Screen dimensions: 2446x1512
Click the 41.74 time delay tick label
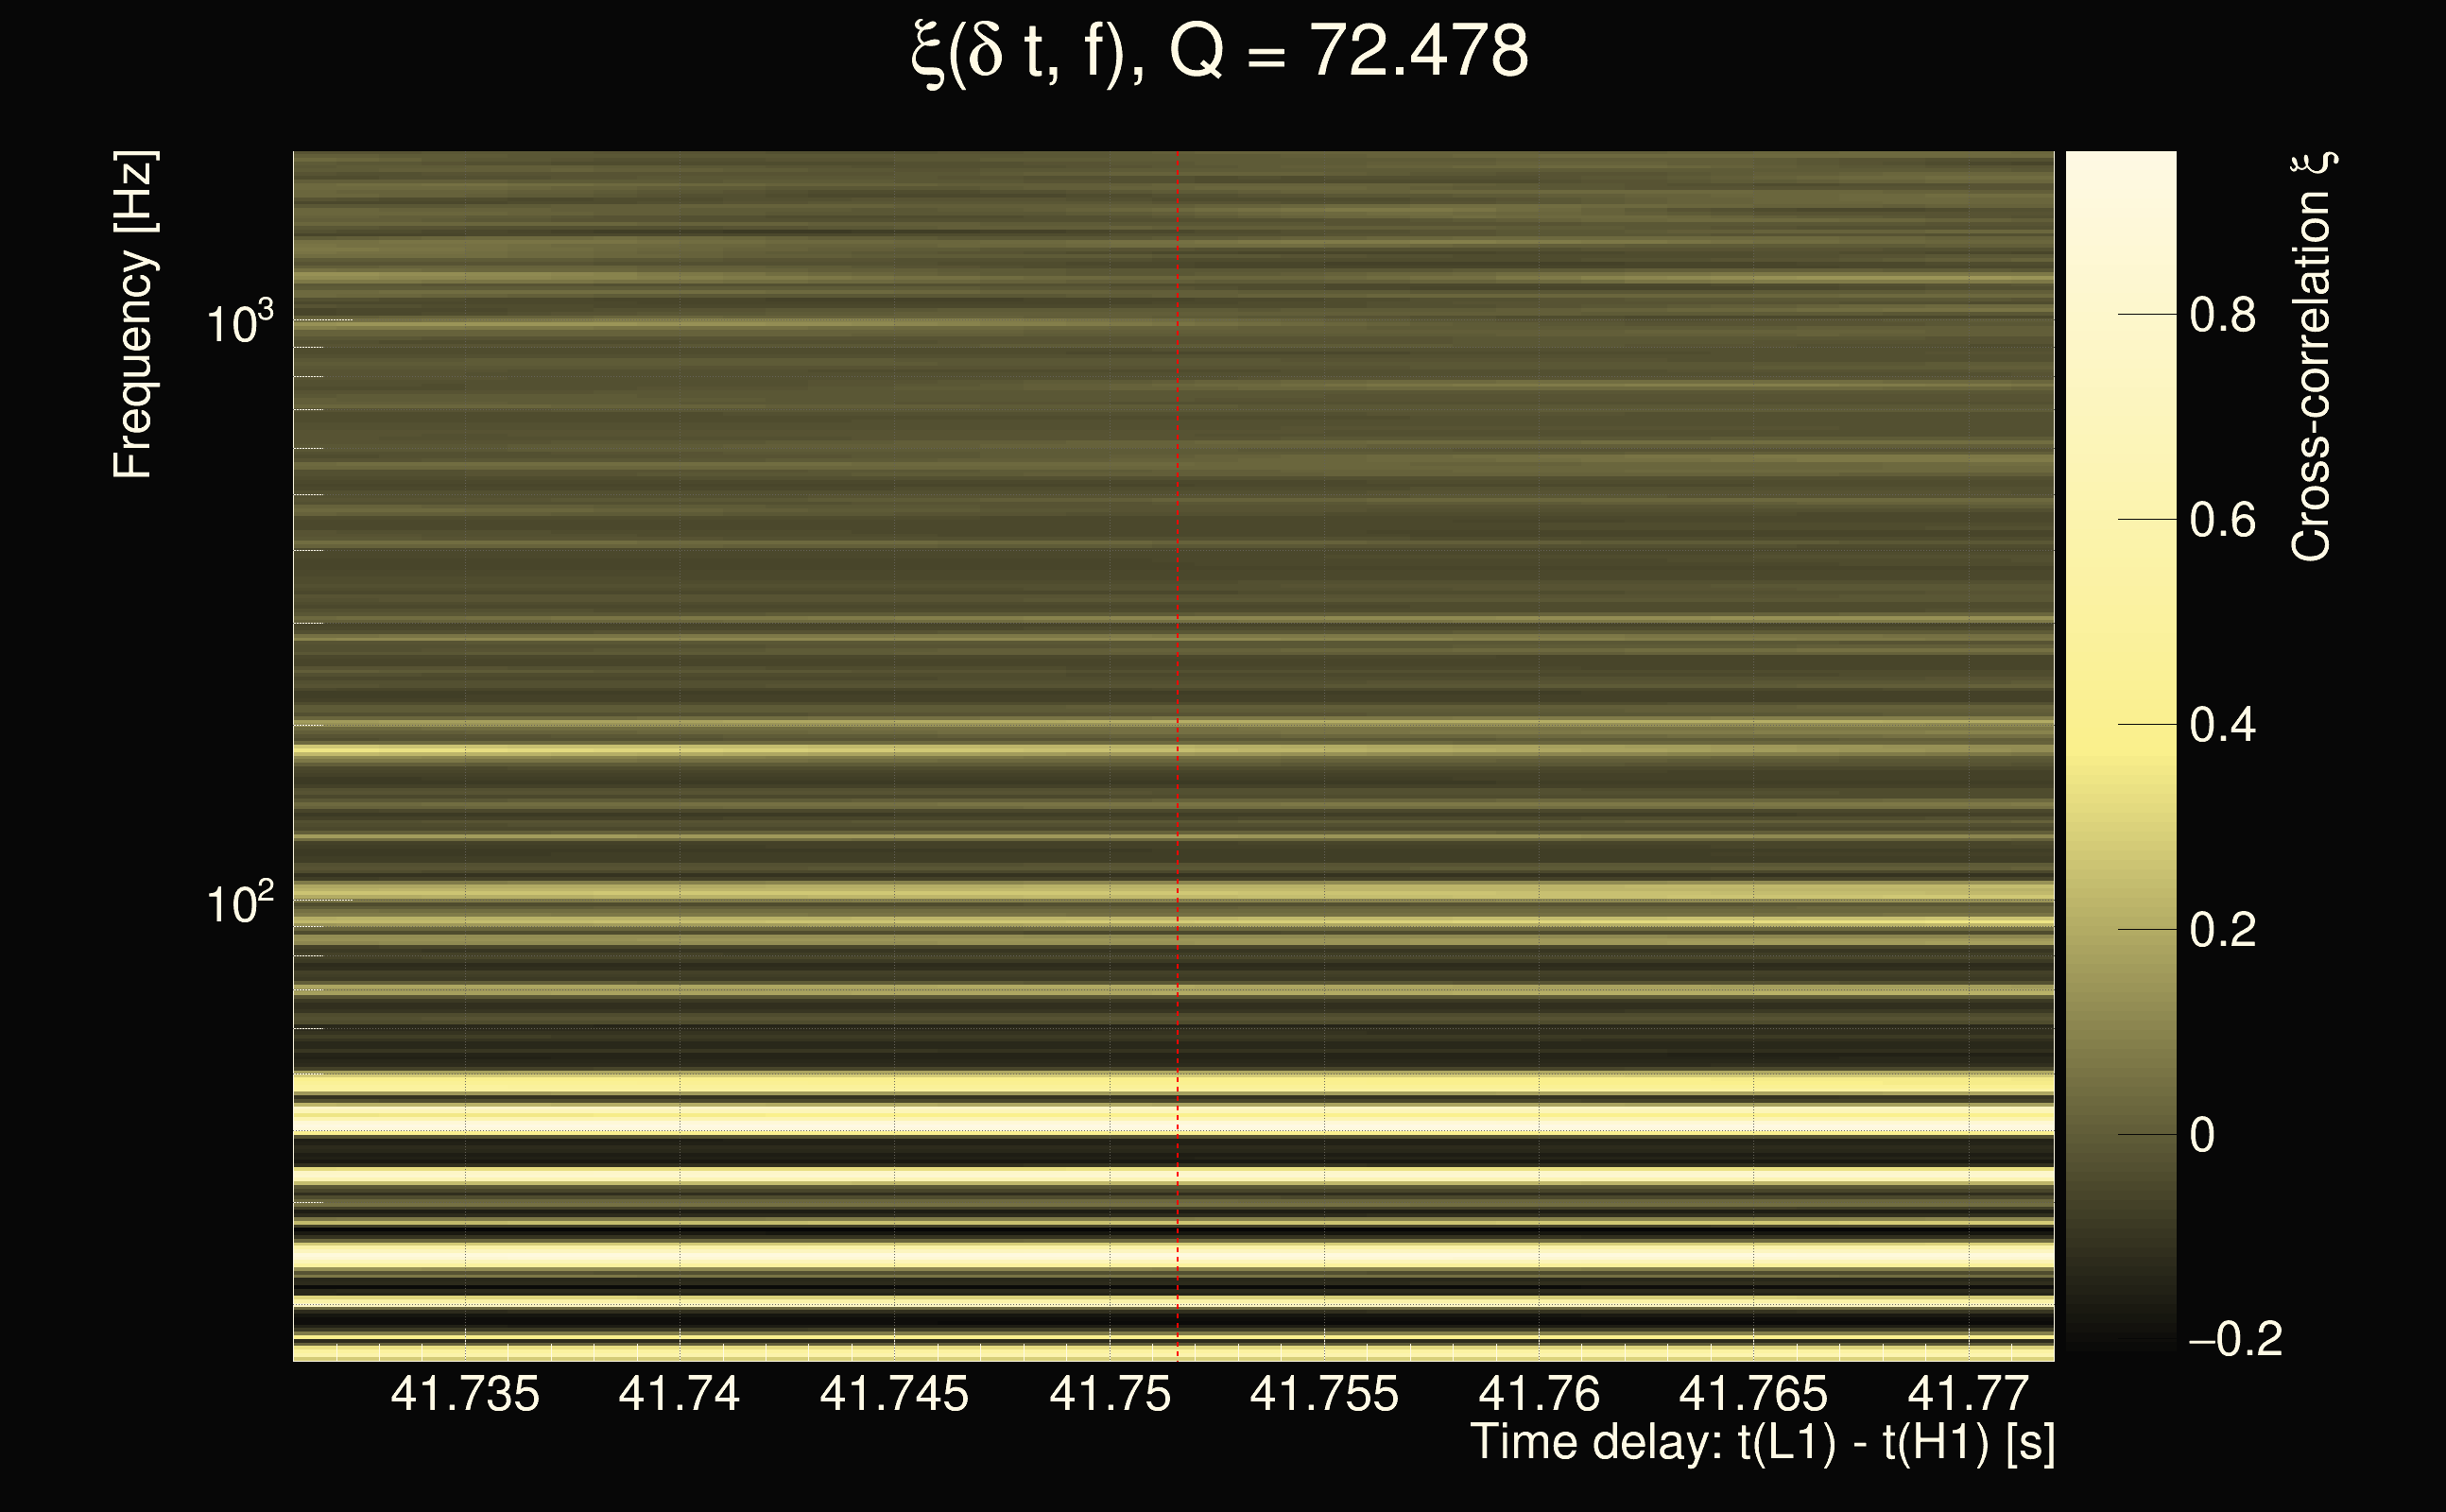[x=679, y=1394]
